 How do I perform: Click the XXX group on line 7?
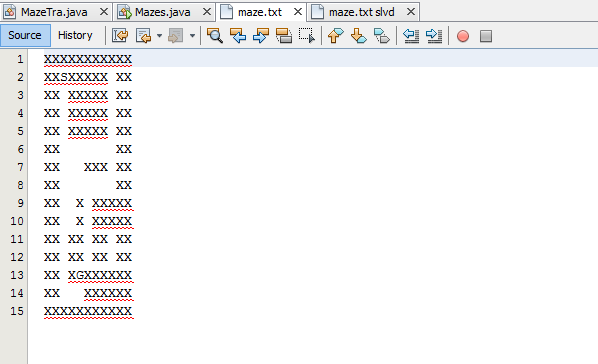click(x=96, y=167)
